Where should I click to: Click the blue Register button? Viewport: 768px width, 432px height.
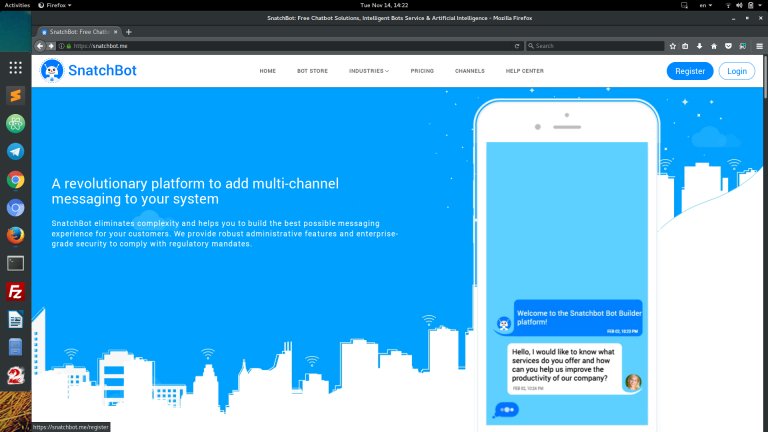point(690,71)
